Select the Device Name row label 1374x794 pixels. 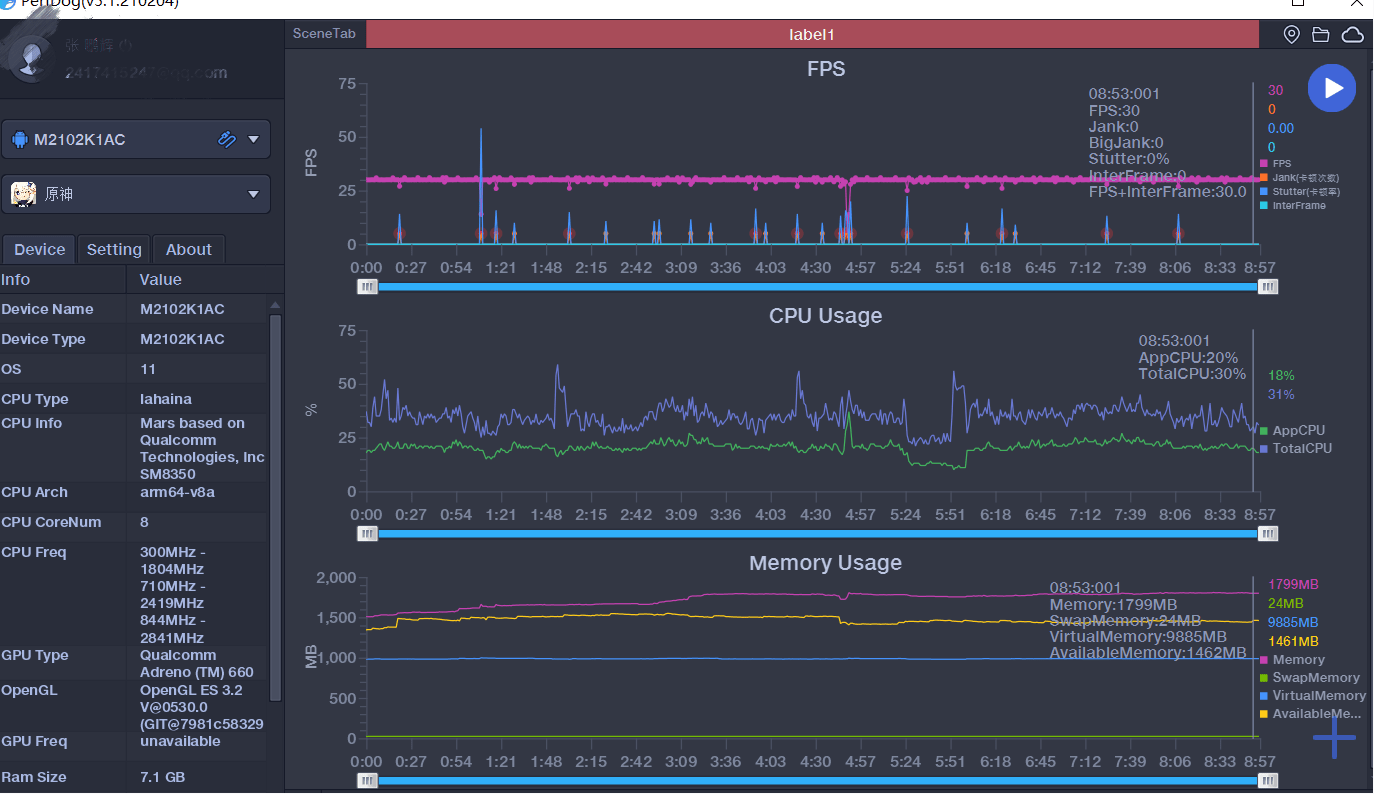point(47,309)
